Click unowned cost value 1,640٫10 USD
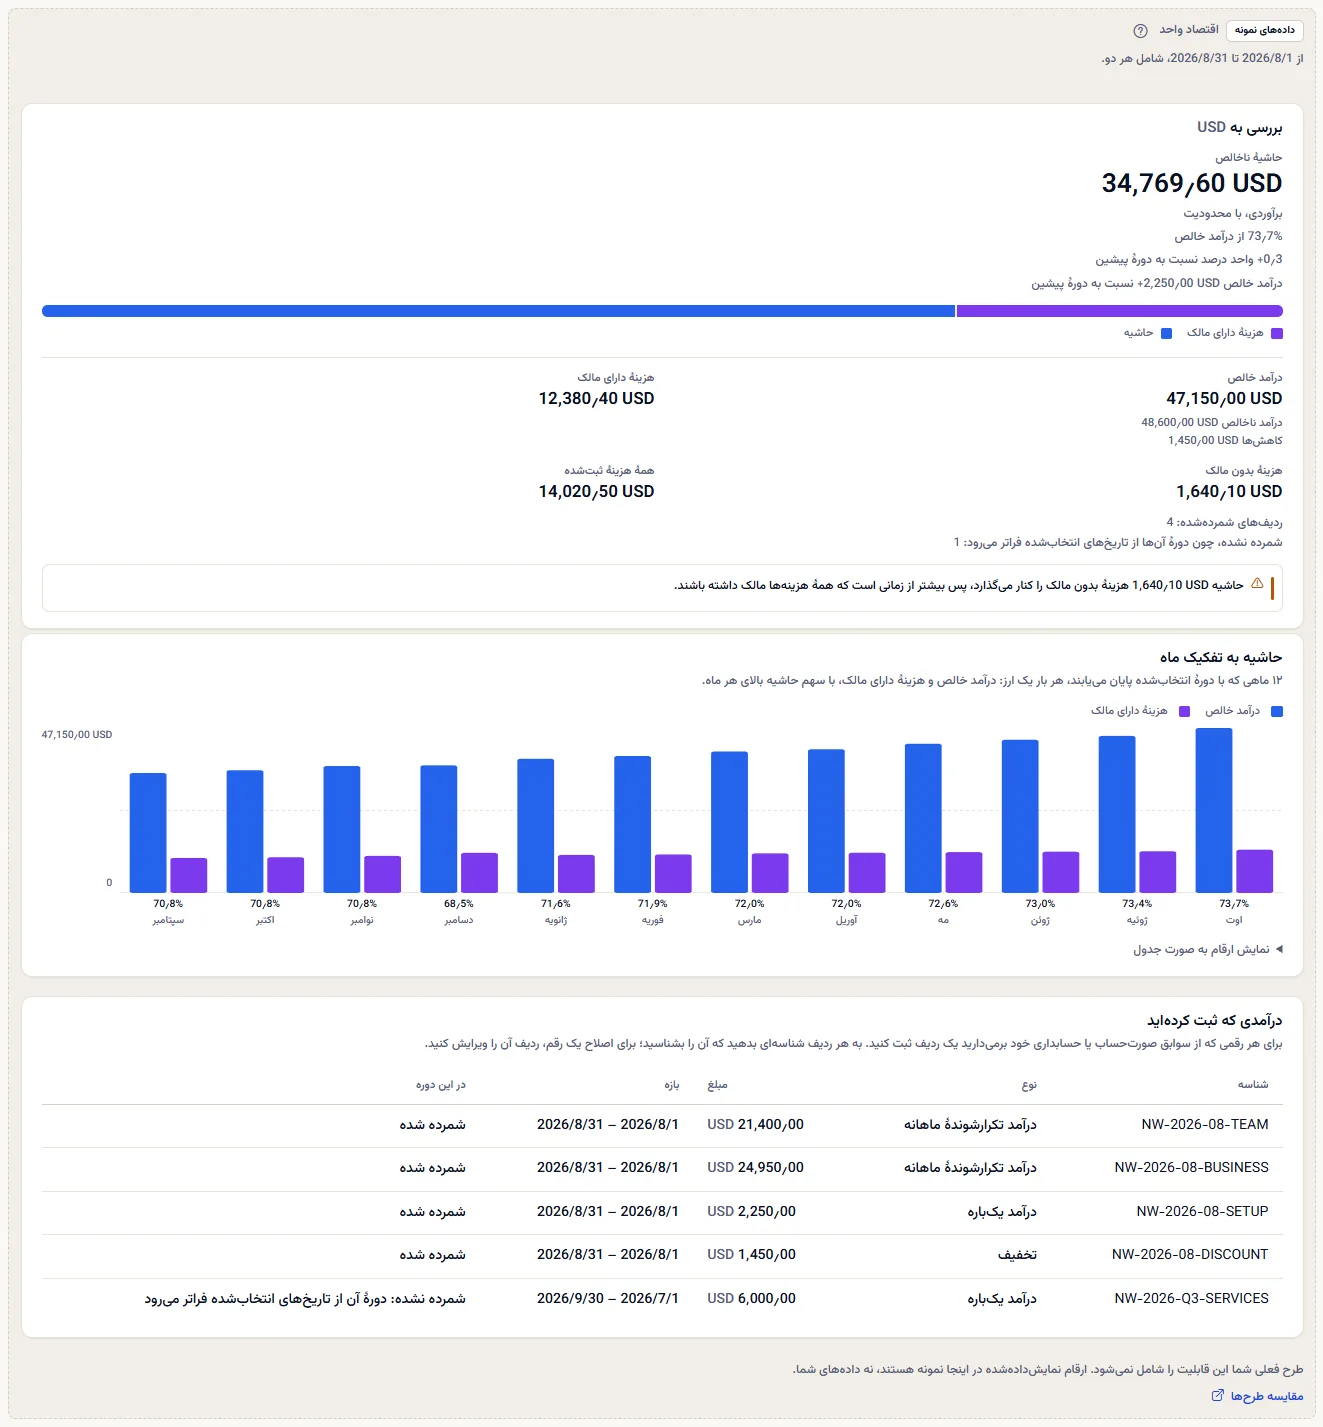Image resolution: width=1323 pixels, height=1427 pixels. pyautogui.click(x=1229, y=492)
